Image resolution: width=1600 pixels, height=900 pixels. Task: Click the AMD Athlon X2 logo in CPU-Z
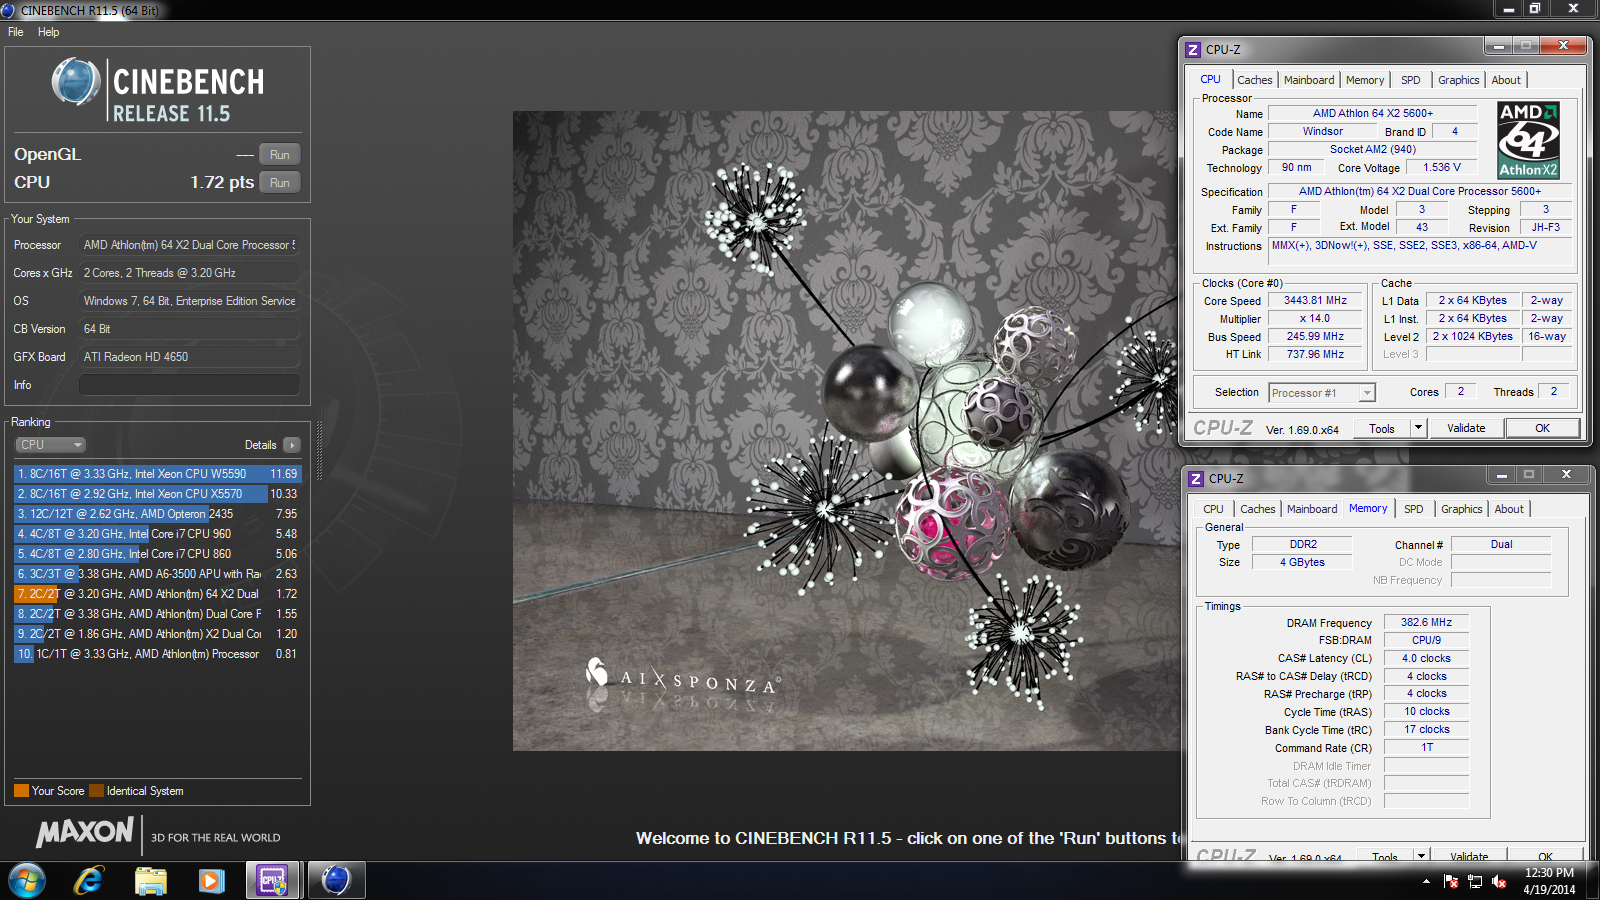pos(1528,140)
